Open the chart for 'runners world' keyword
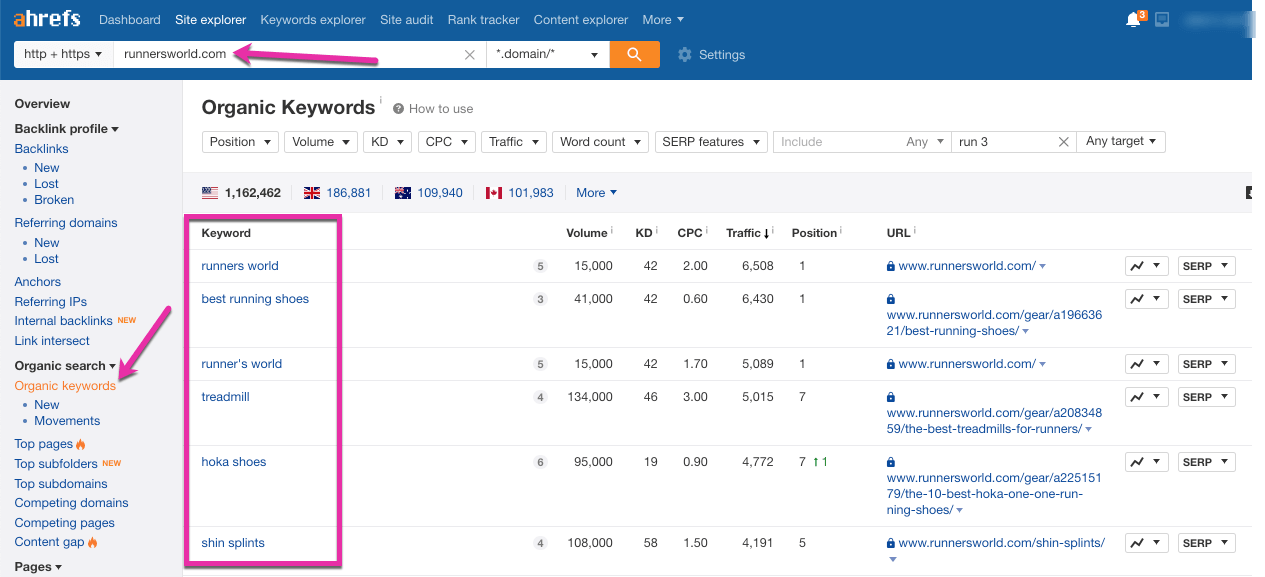Viewport: 1265px width, 577px height. pos(1147,266)
